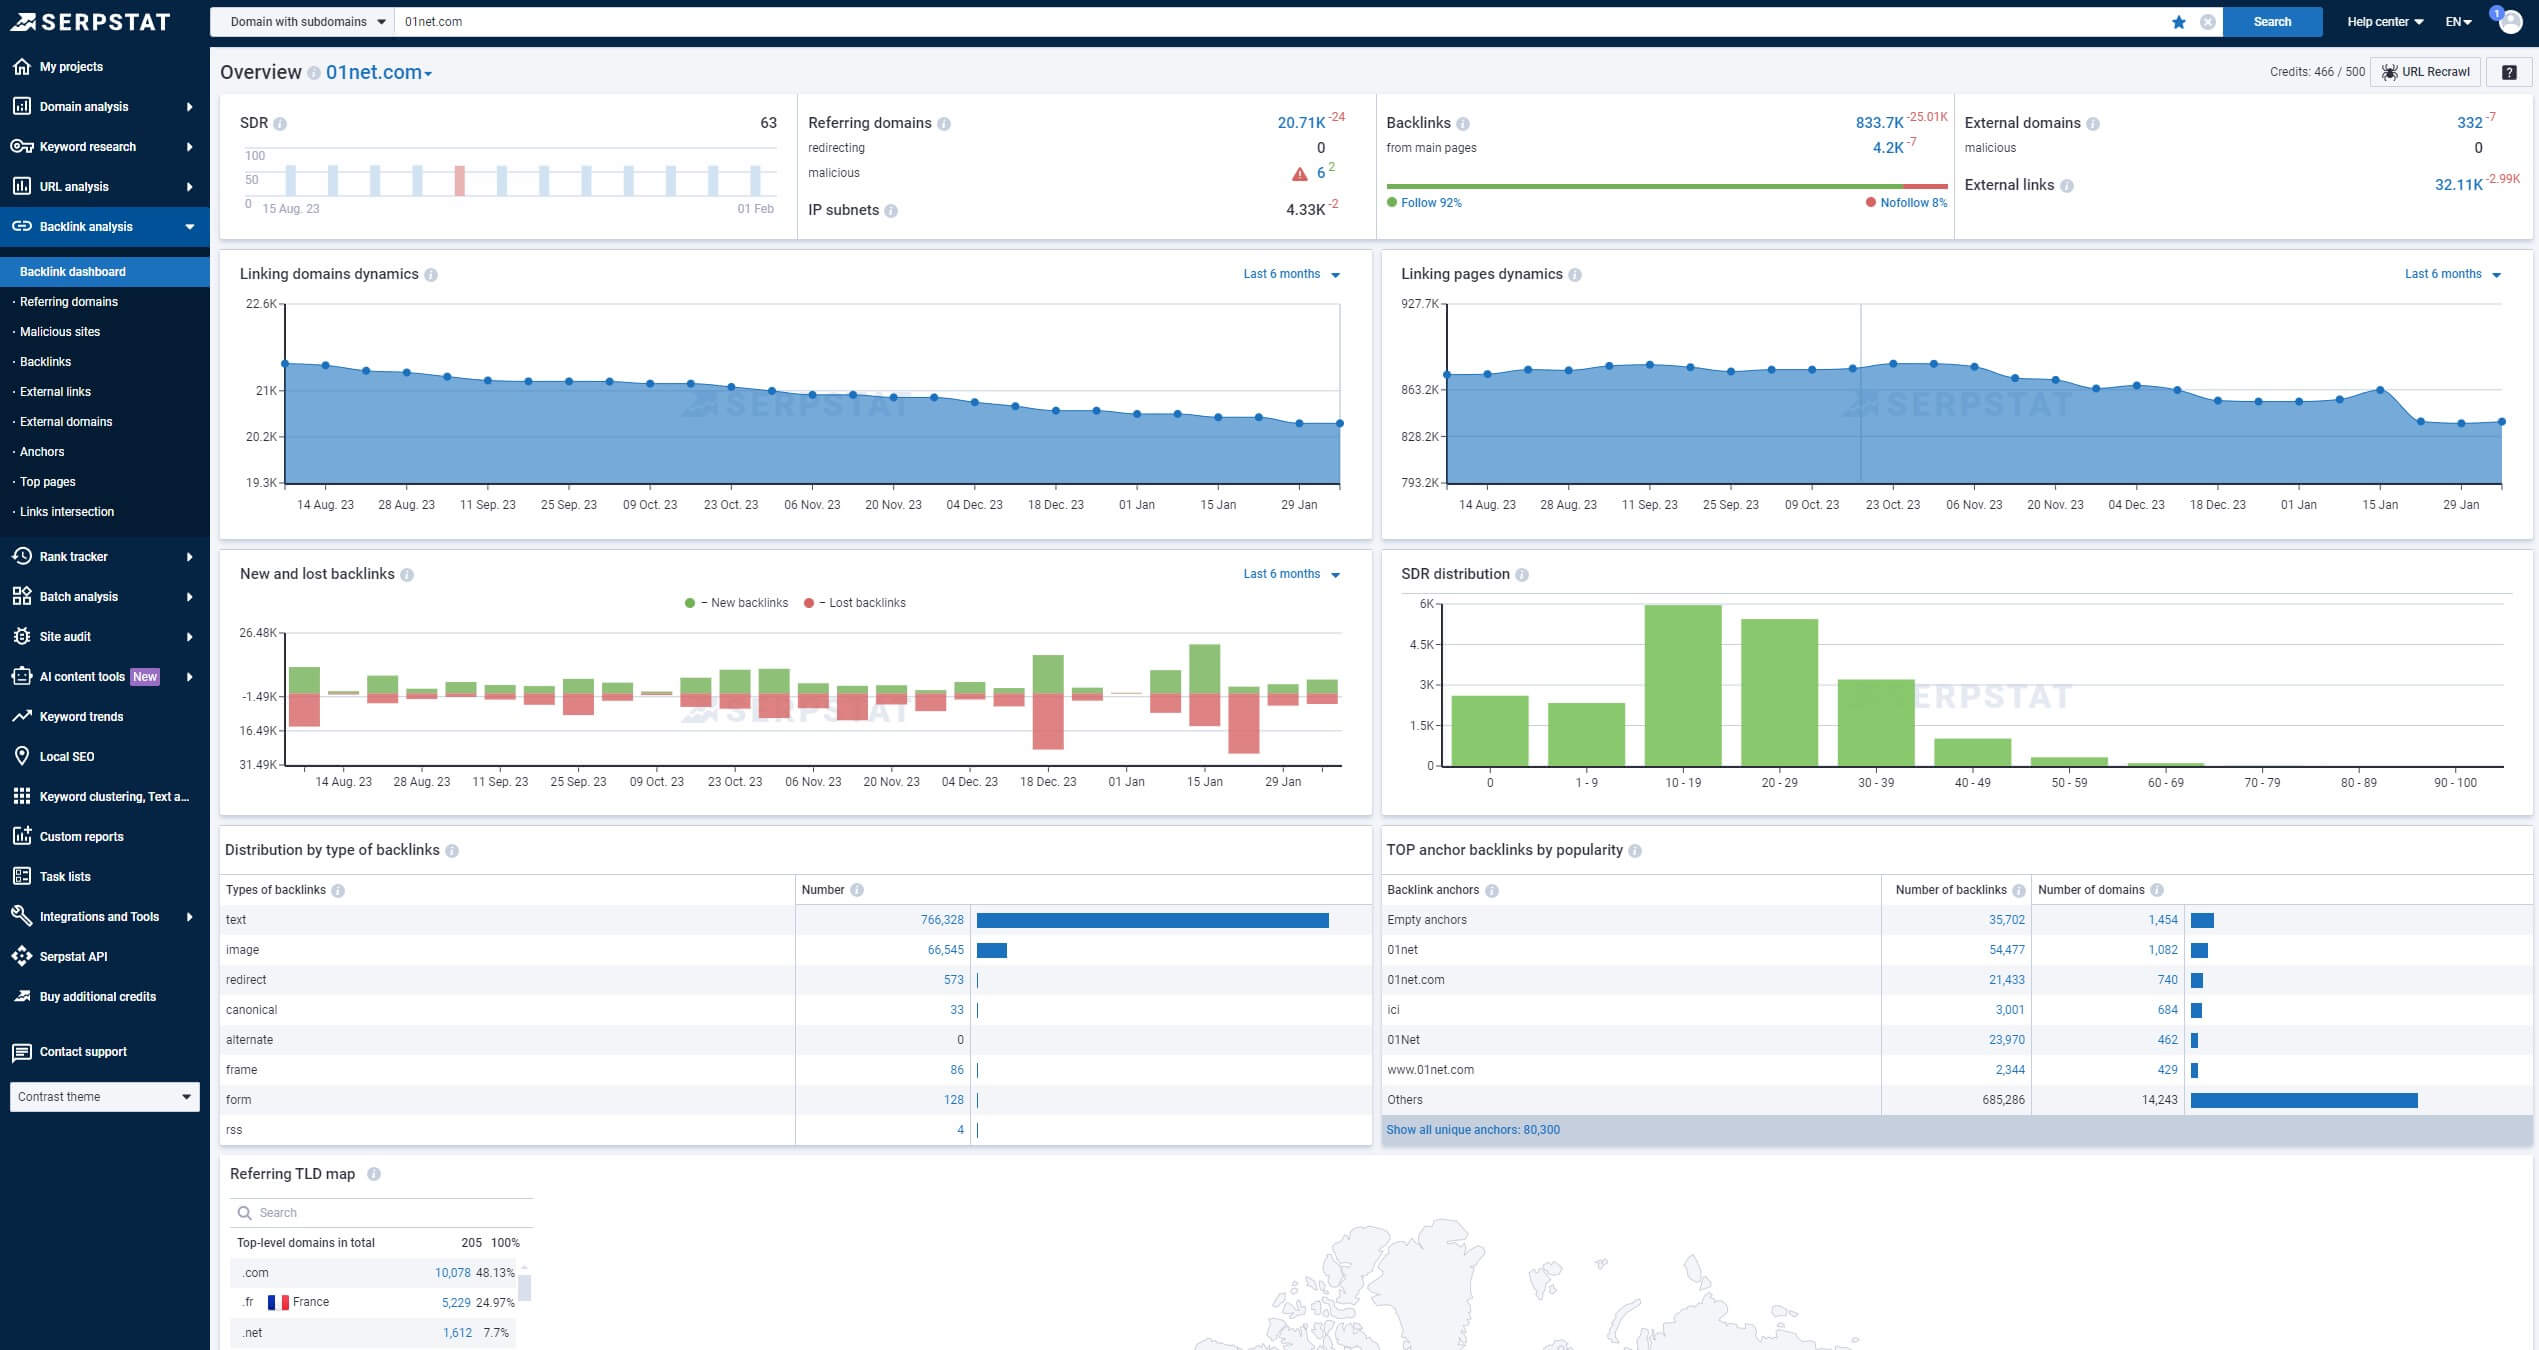
Task: Click the question mark help button
Action: (2509, 72)
